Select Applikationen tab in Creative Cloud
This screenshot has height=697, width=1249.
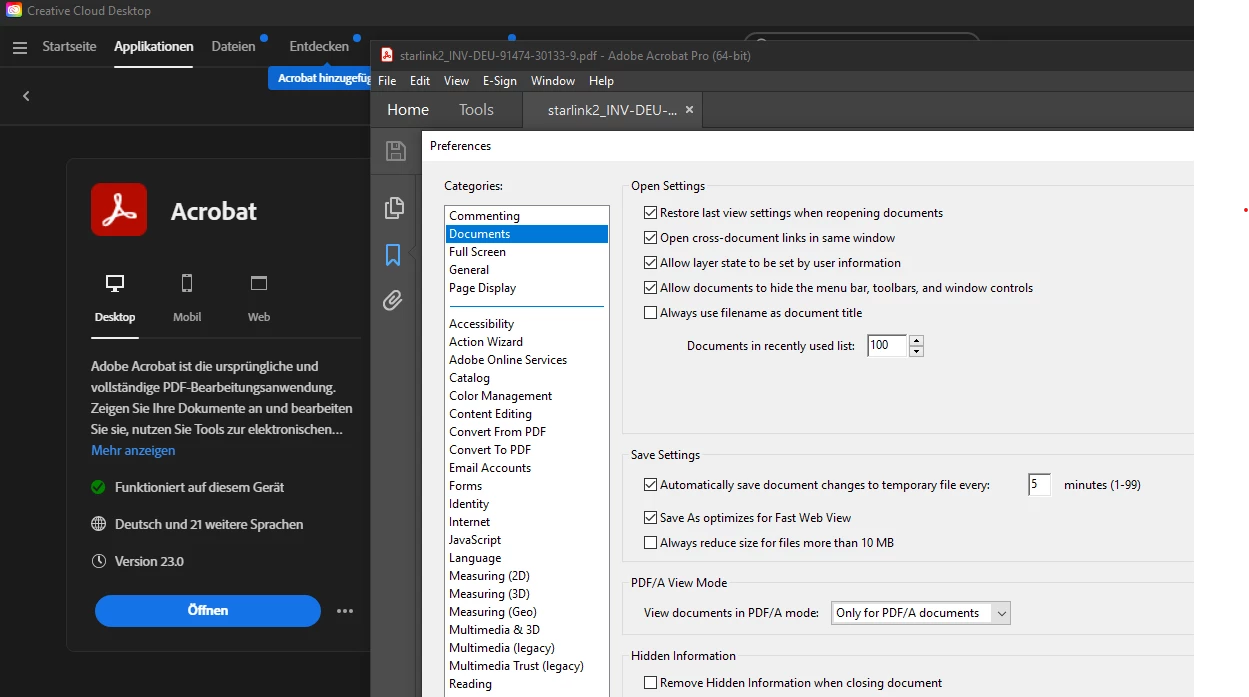point(154,46)
